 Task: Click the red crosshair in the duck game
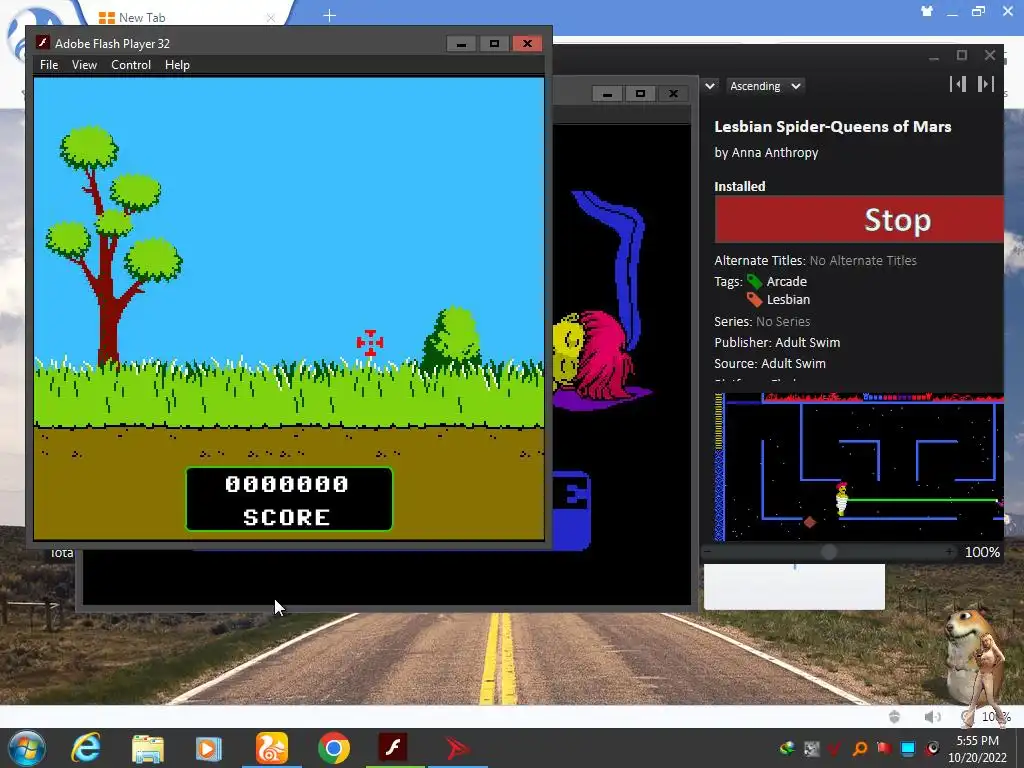point(370,343)
